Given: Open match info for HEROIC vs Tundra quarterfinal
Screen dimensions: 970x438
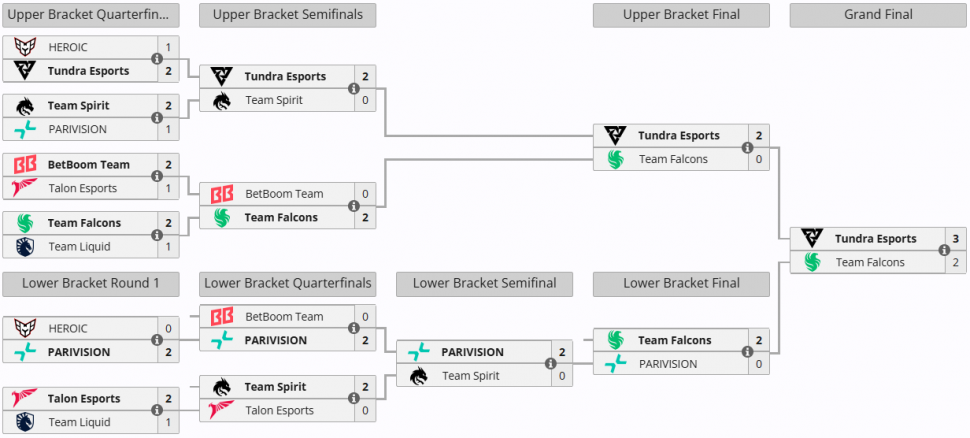Looking at the screenshot, I should click(157, 59).
